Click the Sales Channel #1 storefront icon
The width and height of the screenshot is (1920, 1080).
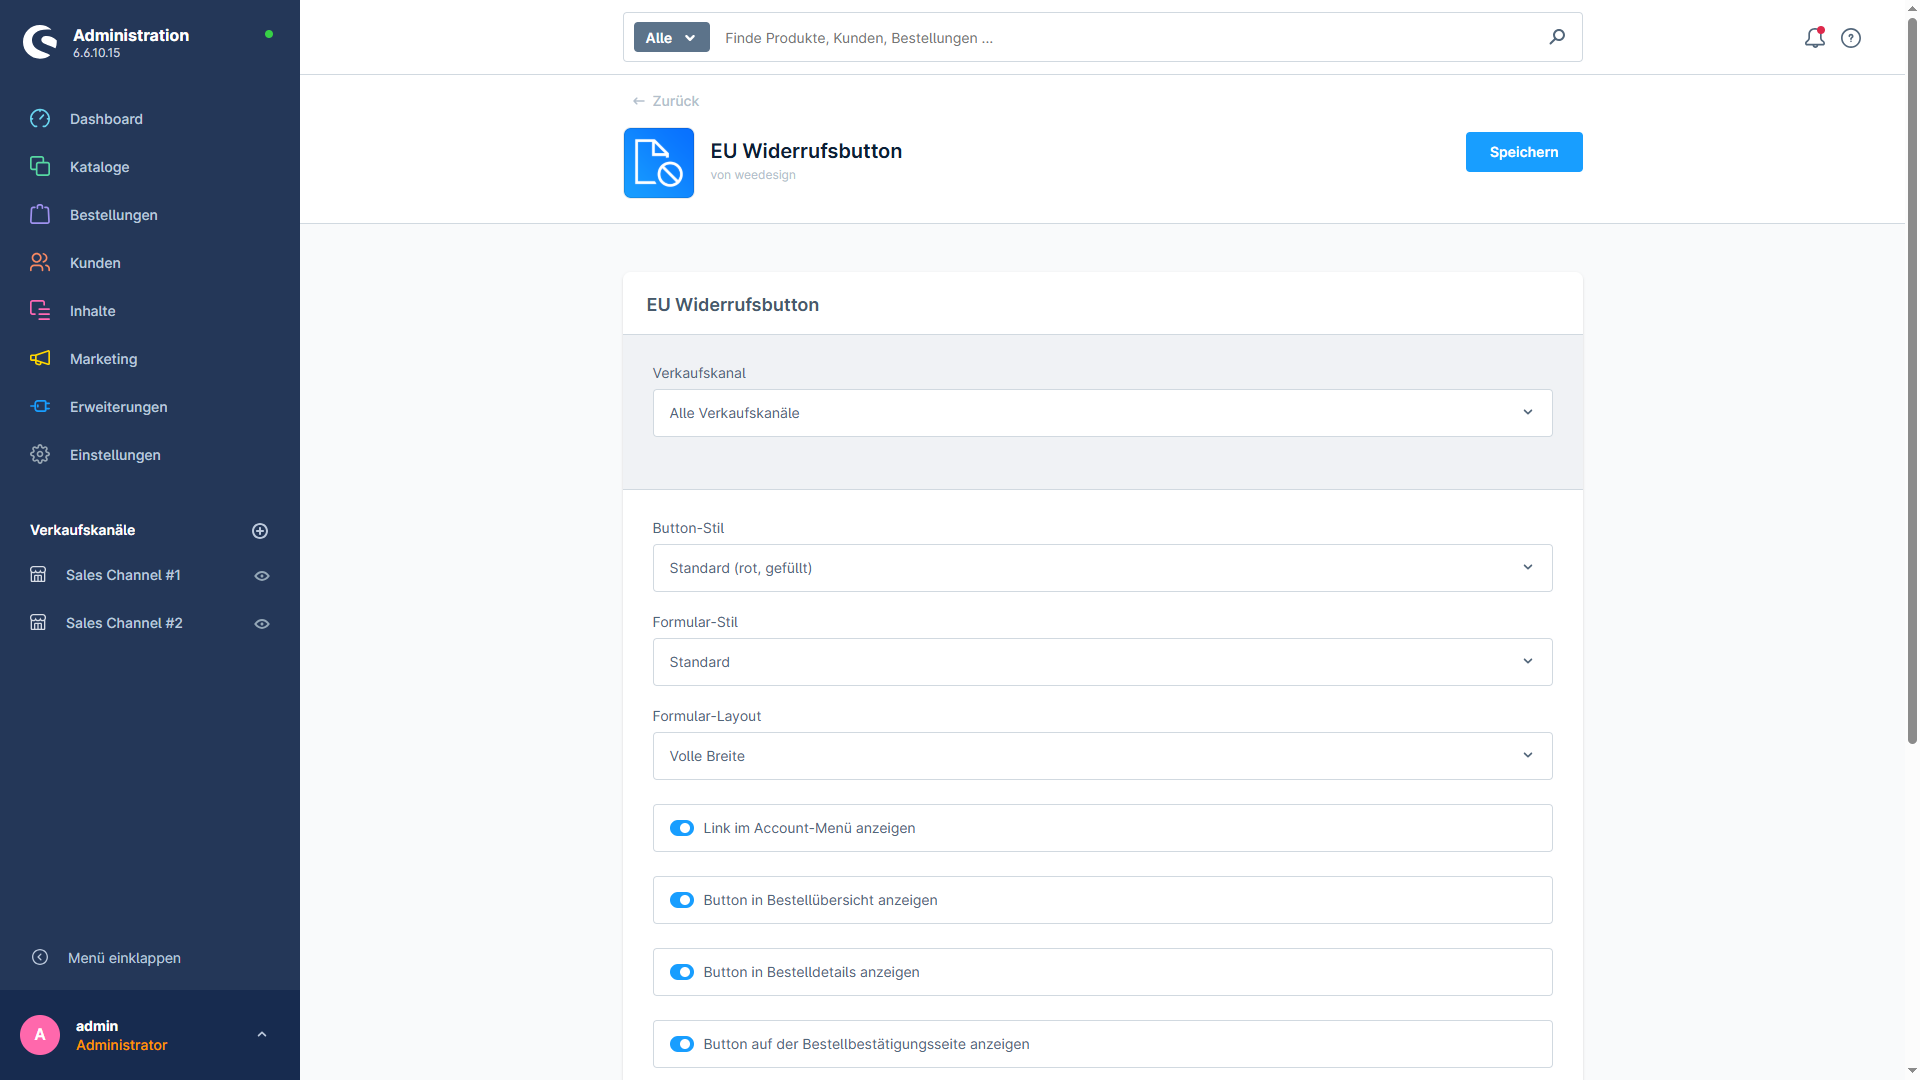(x=38, y=575)
